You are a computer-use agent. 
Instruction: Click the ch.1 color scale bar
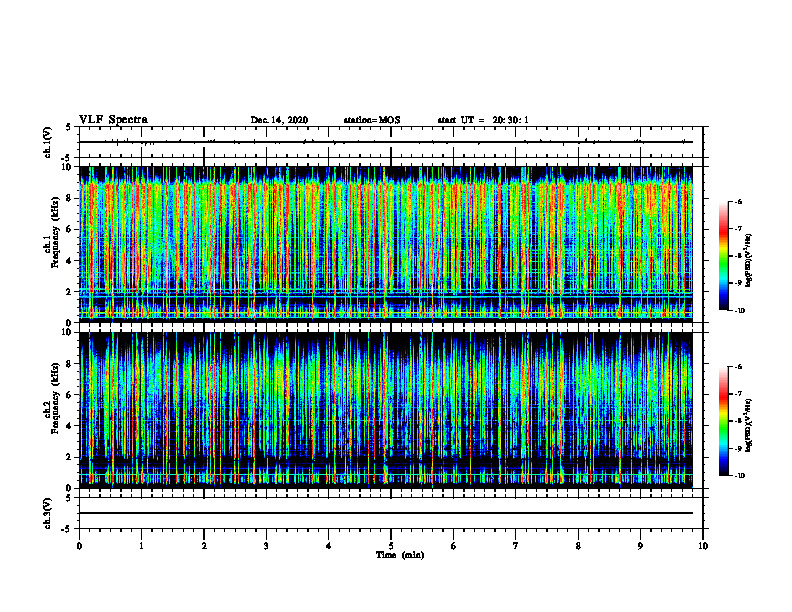click(723, 256)
